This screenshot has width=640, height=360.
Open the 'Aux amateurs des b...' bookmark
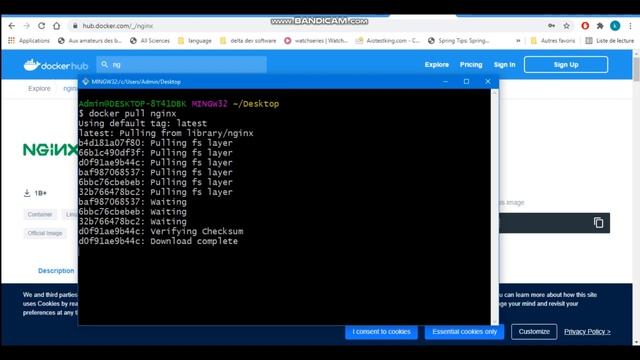(90, 40)
